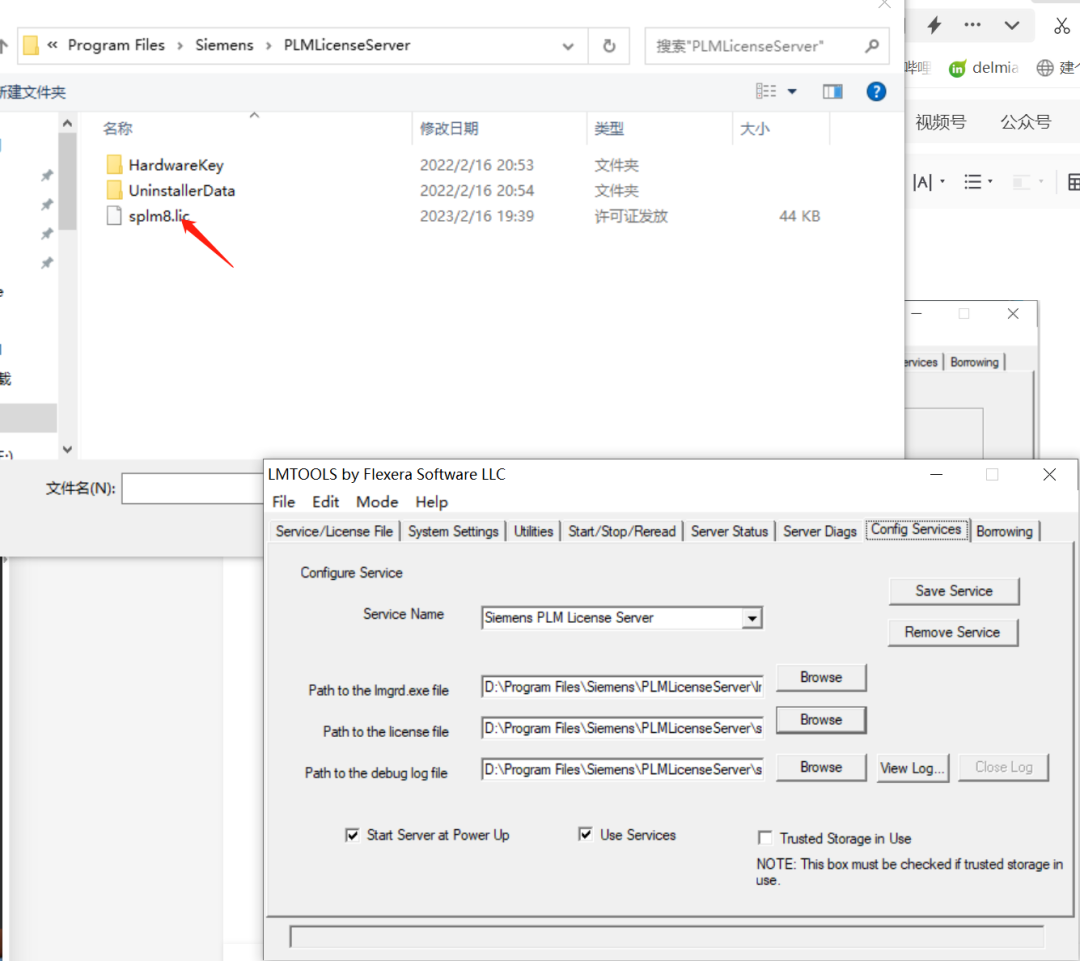Screen dimensions: 1080x961
Task: Switch to Service/License File tab
Action: coord(334,531)
